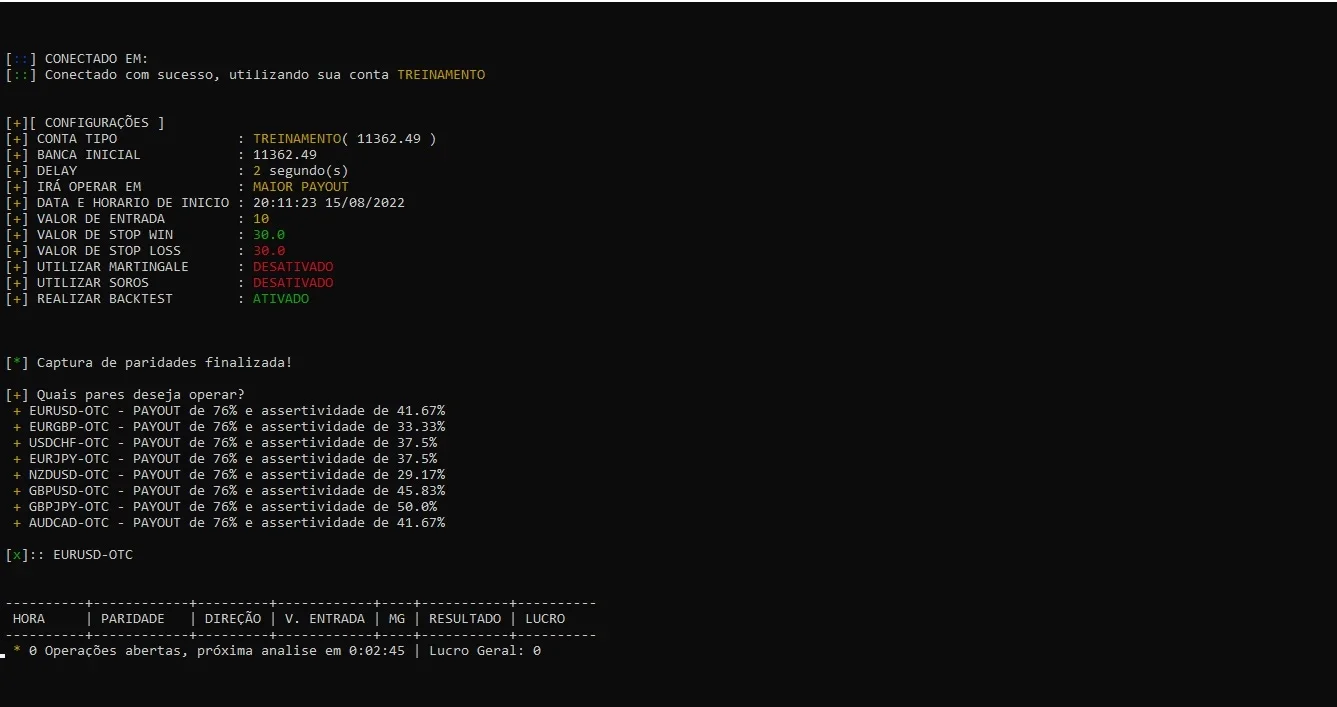Click the TREINAMENTO account name in the connection message
Viewport: 1337px width, 707px height.
[x=441, y=75]
